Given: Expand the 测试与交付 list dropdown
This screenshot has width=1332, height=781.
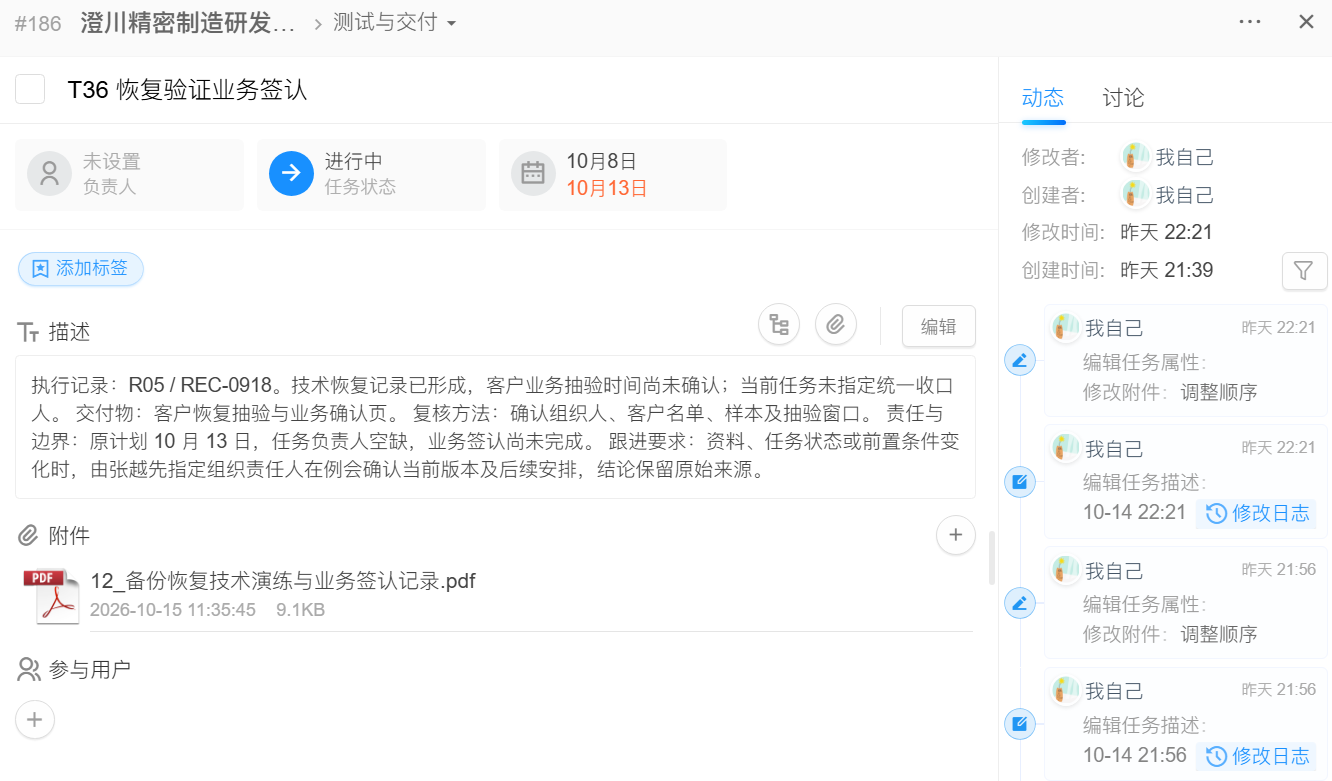Looking at the screenshot, I should pyautogui.click(x=395, y=23).
